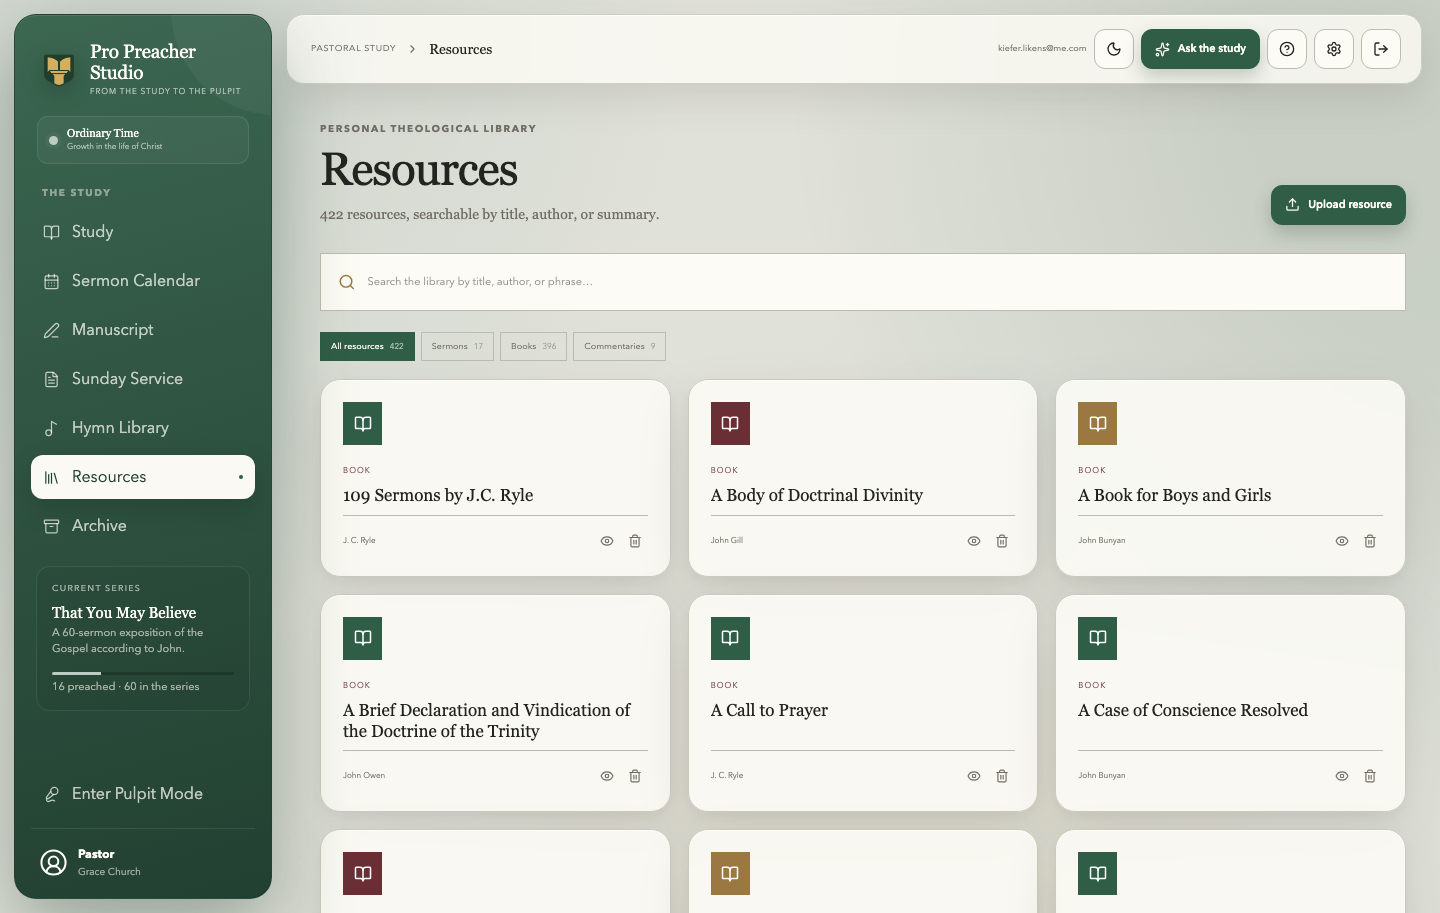1440x913 pixels.
Task: Click kiefer.likens@me.com account email
Action: (x=1042, y=48)
